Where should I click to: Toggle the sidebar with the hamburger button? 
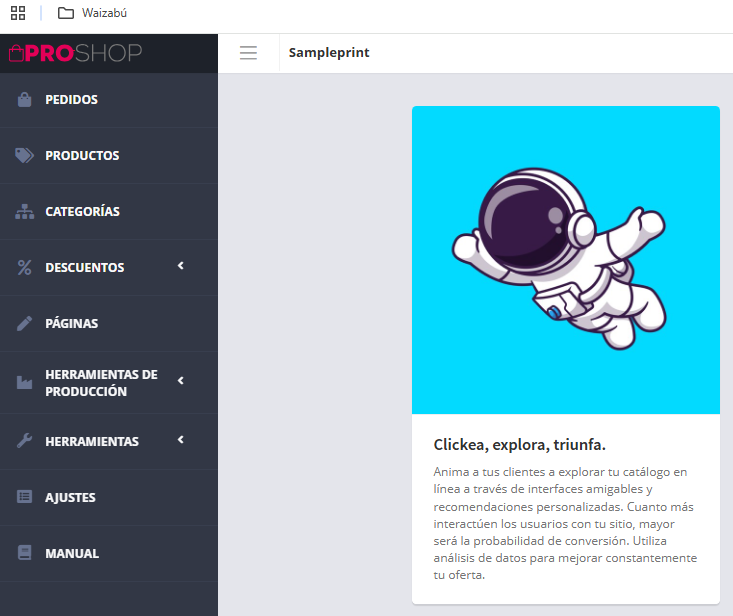point(248,53)
